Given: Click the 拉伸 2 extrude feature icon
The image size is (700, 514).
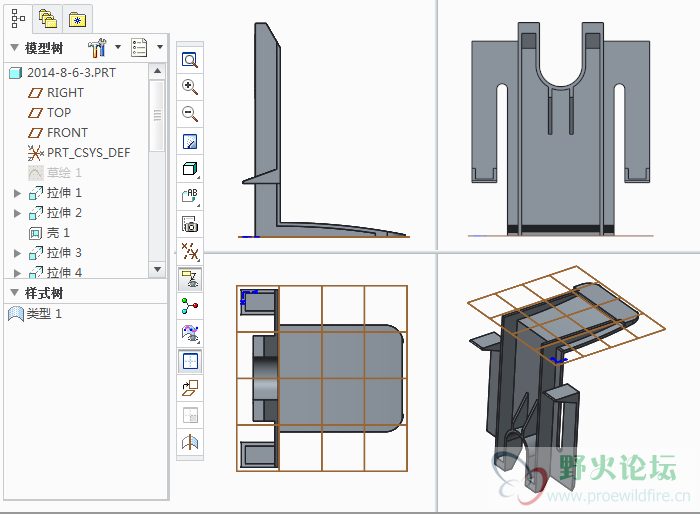Looking at the screenshot, I should point(36,213).
